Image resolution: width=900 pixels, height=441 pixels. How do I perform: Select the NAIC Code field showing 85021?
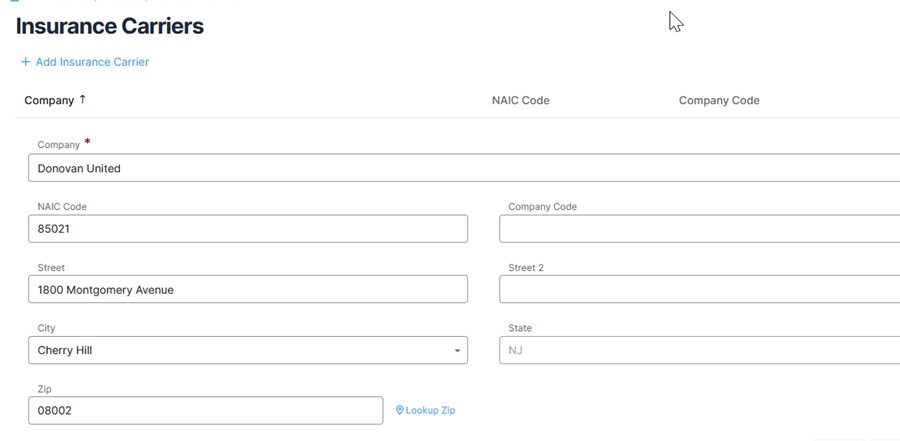pyautogui.click(x=248, y=229)
